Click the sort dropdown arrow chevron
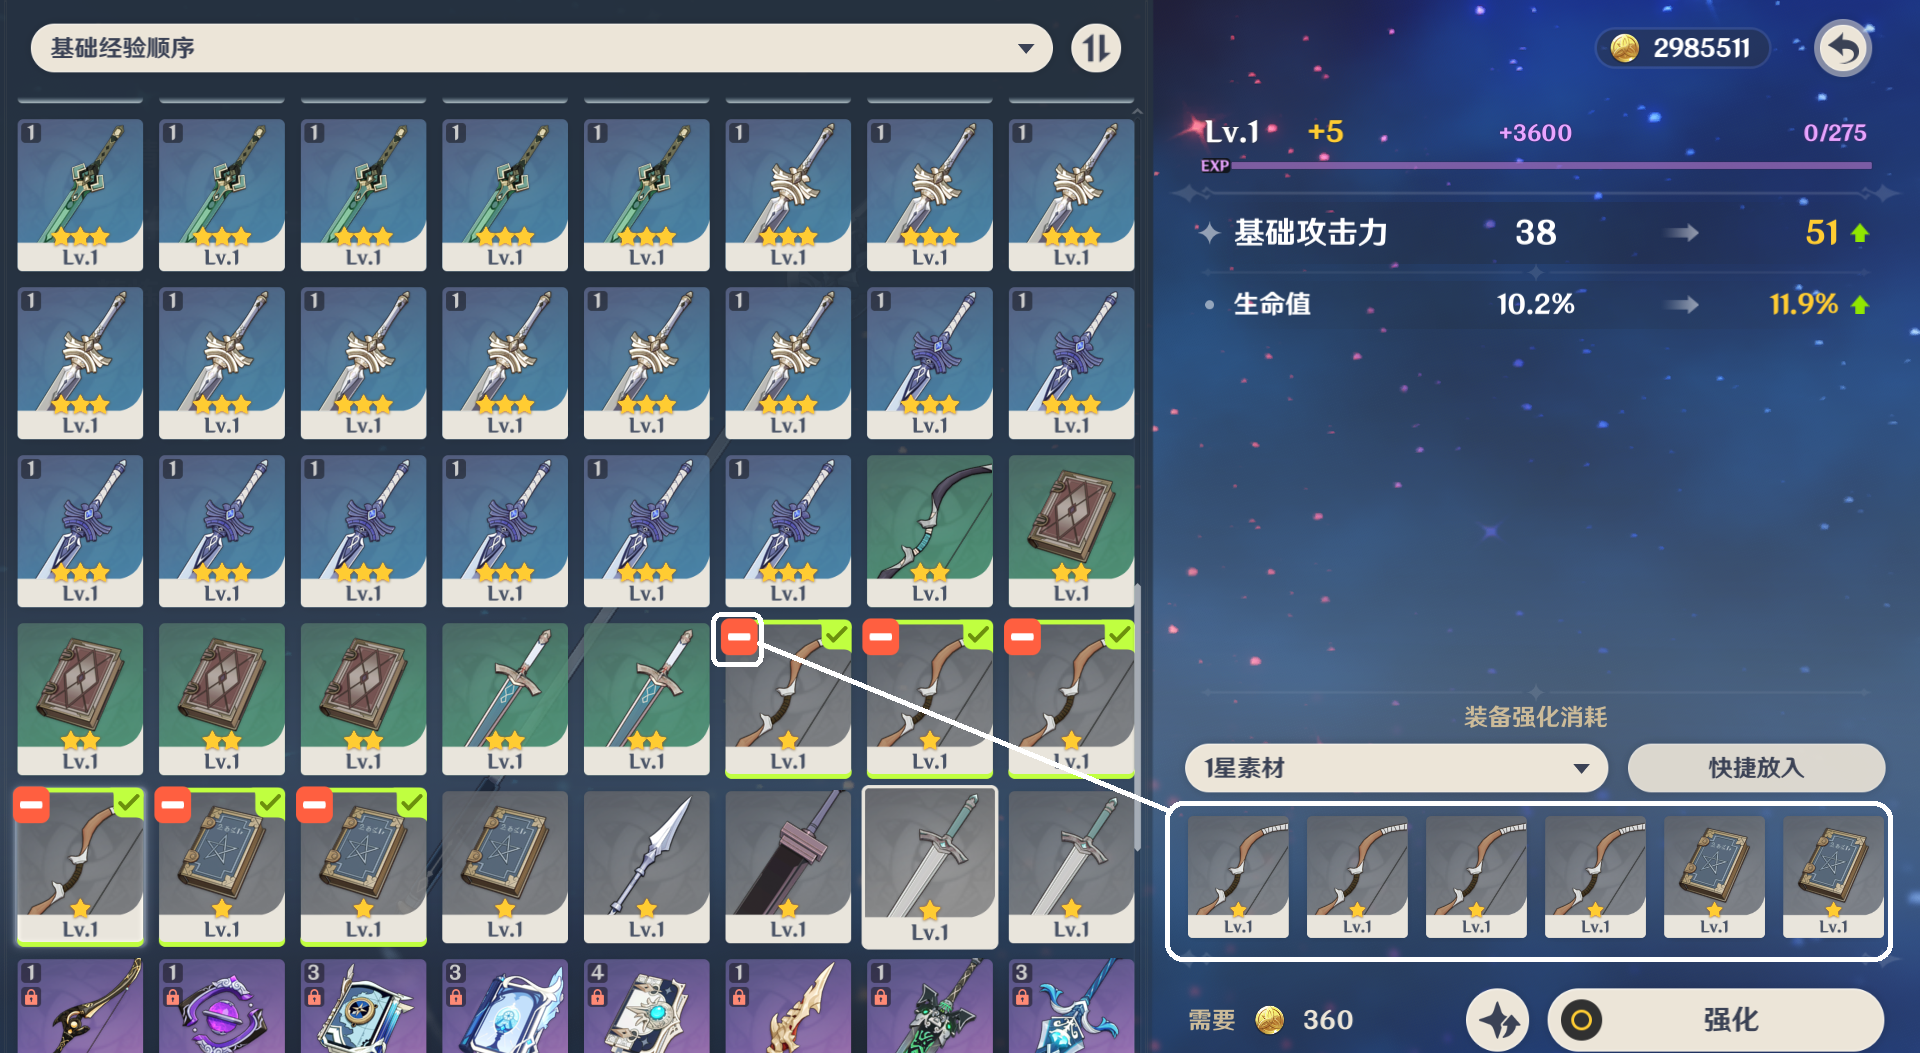1920x1053 pixels. [x=1025, y=48]
